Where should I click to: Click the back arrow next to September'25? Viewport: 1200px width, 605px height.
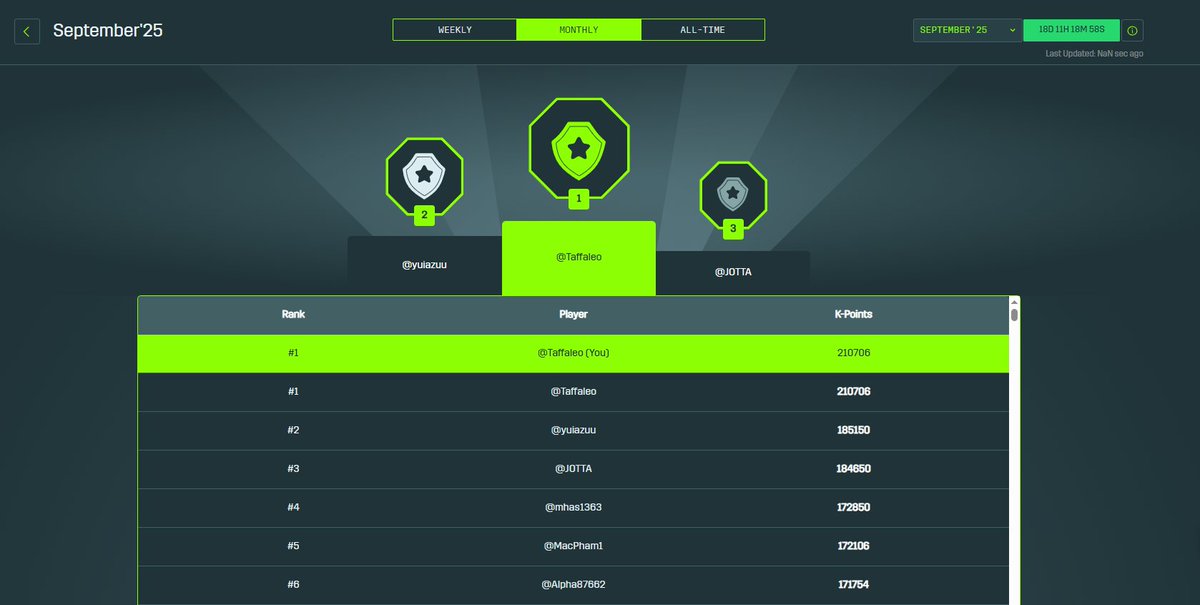tap(26, 31)
